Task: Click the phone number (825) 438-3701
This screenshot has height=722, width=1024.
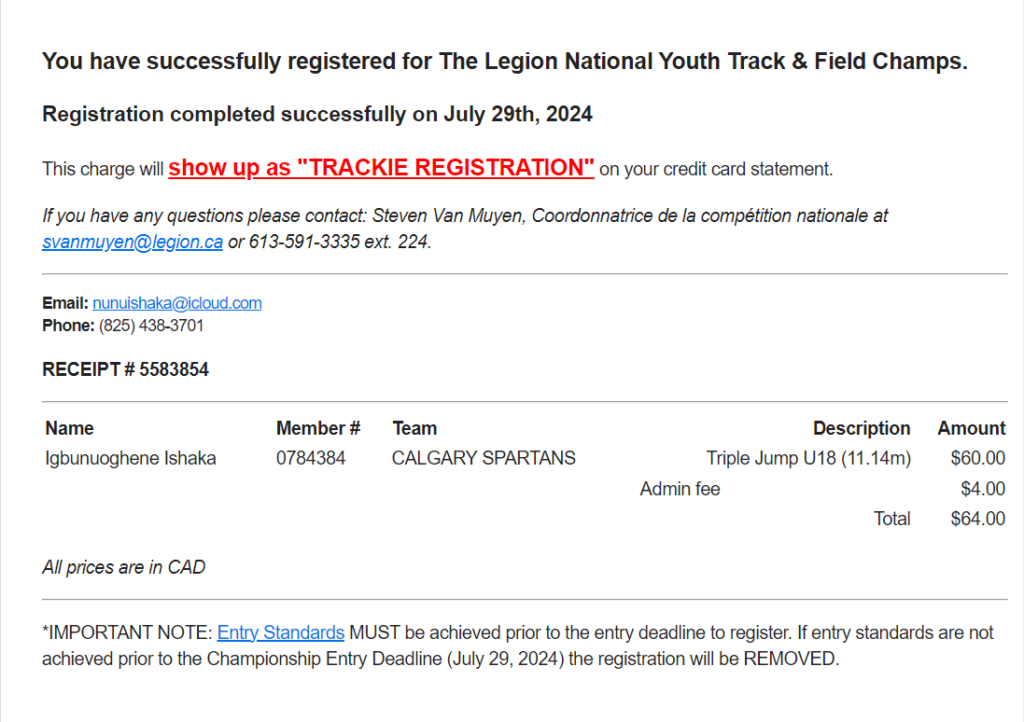Action: point(151,325)
